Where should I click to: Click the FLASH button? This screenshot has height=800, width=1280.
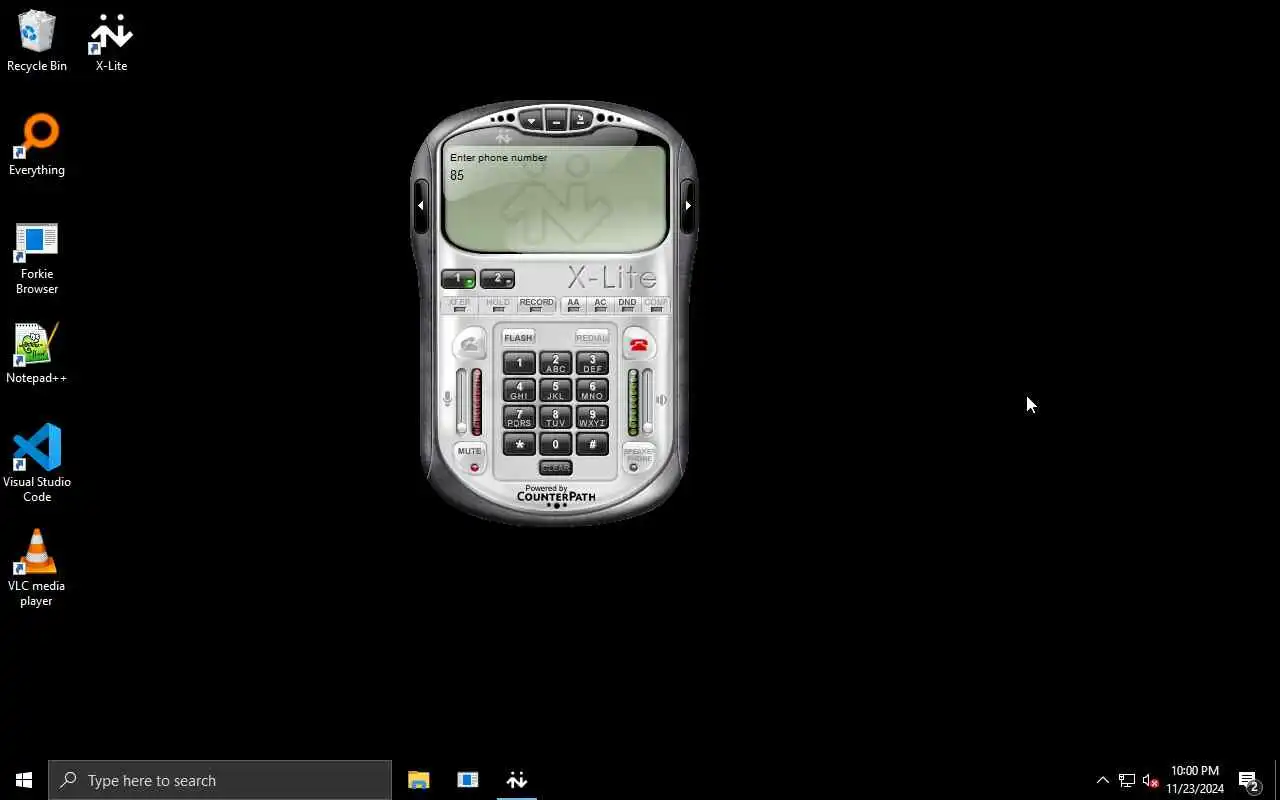518,338
